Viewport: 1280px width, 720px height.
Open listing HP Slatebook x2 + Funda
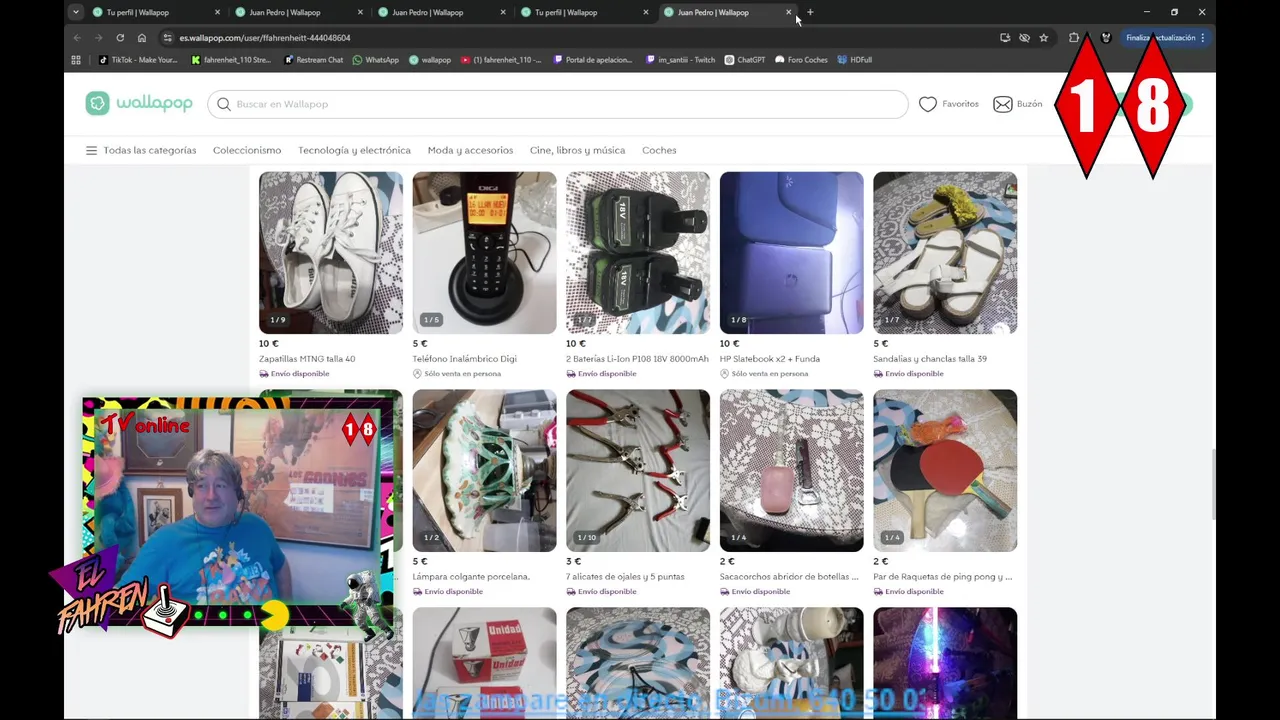point(770,359)
